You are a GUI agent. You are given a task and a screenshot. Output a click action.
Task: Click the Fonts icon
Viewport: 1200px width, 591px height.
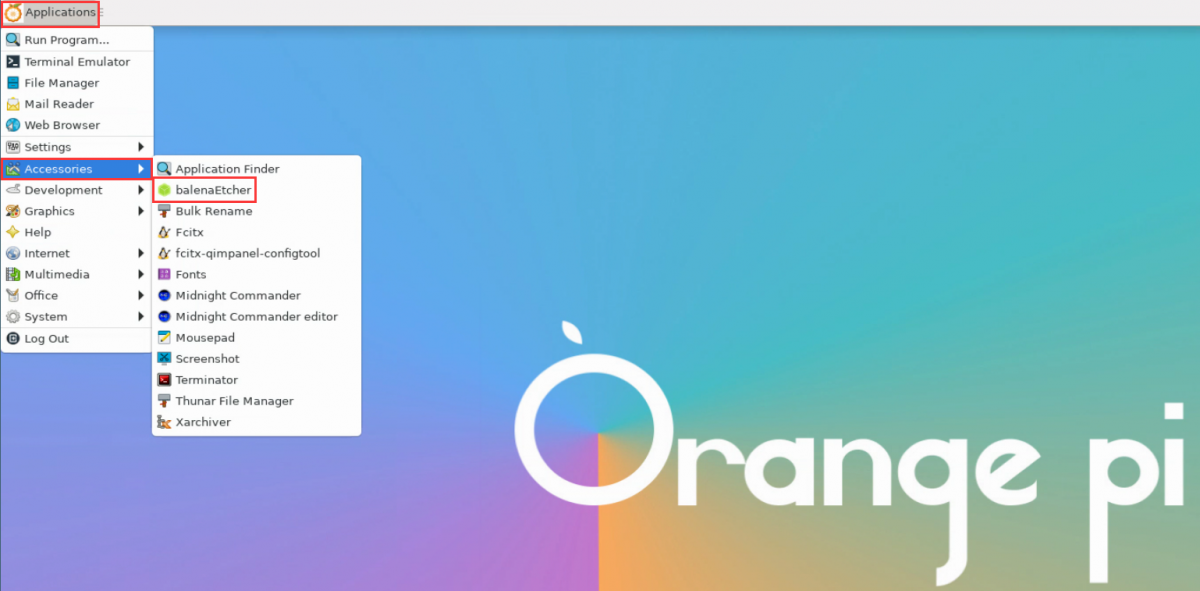(165, 274)
